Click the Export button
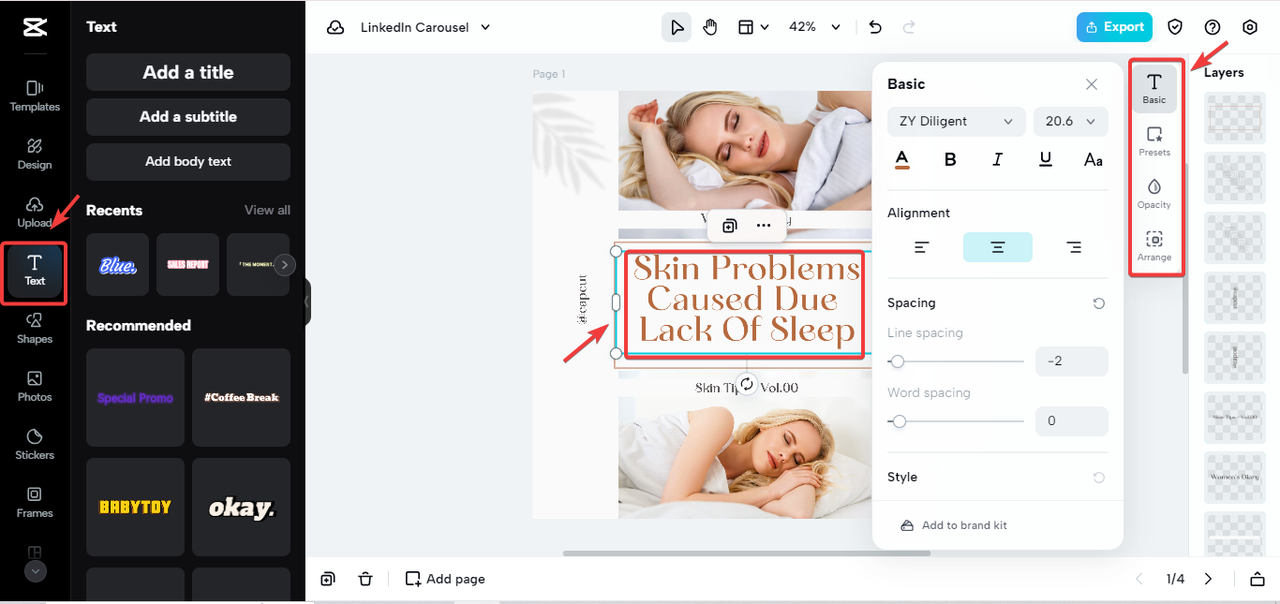Screen dimensions: 1280x604 pos(1114,27)
